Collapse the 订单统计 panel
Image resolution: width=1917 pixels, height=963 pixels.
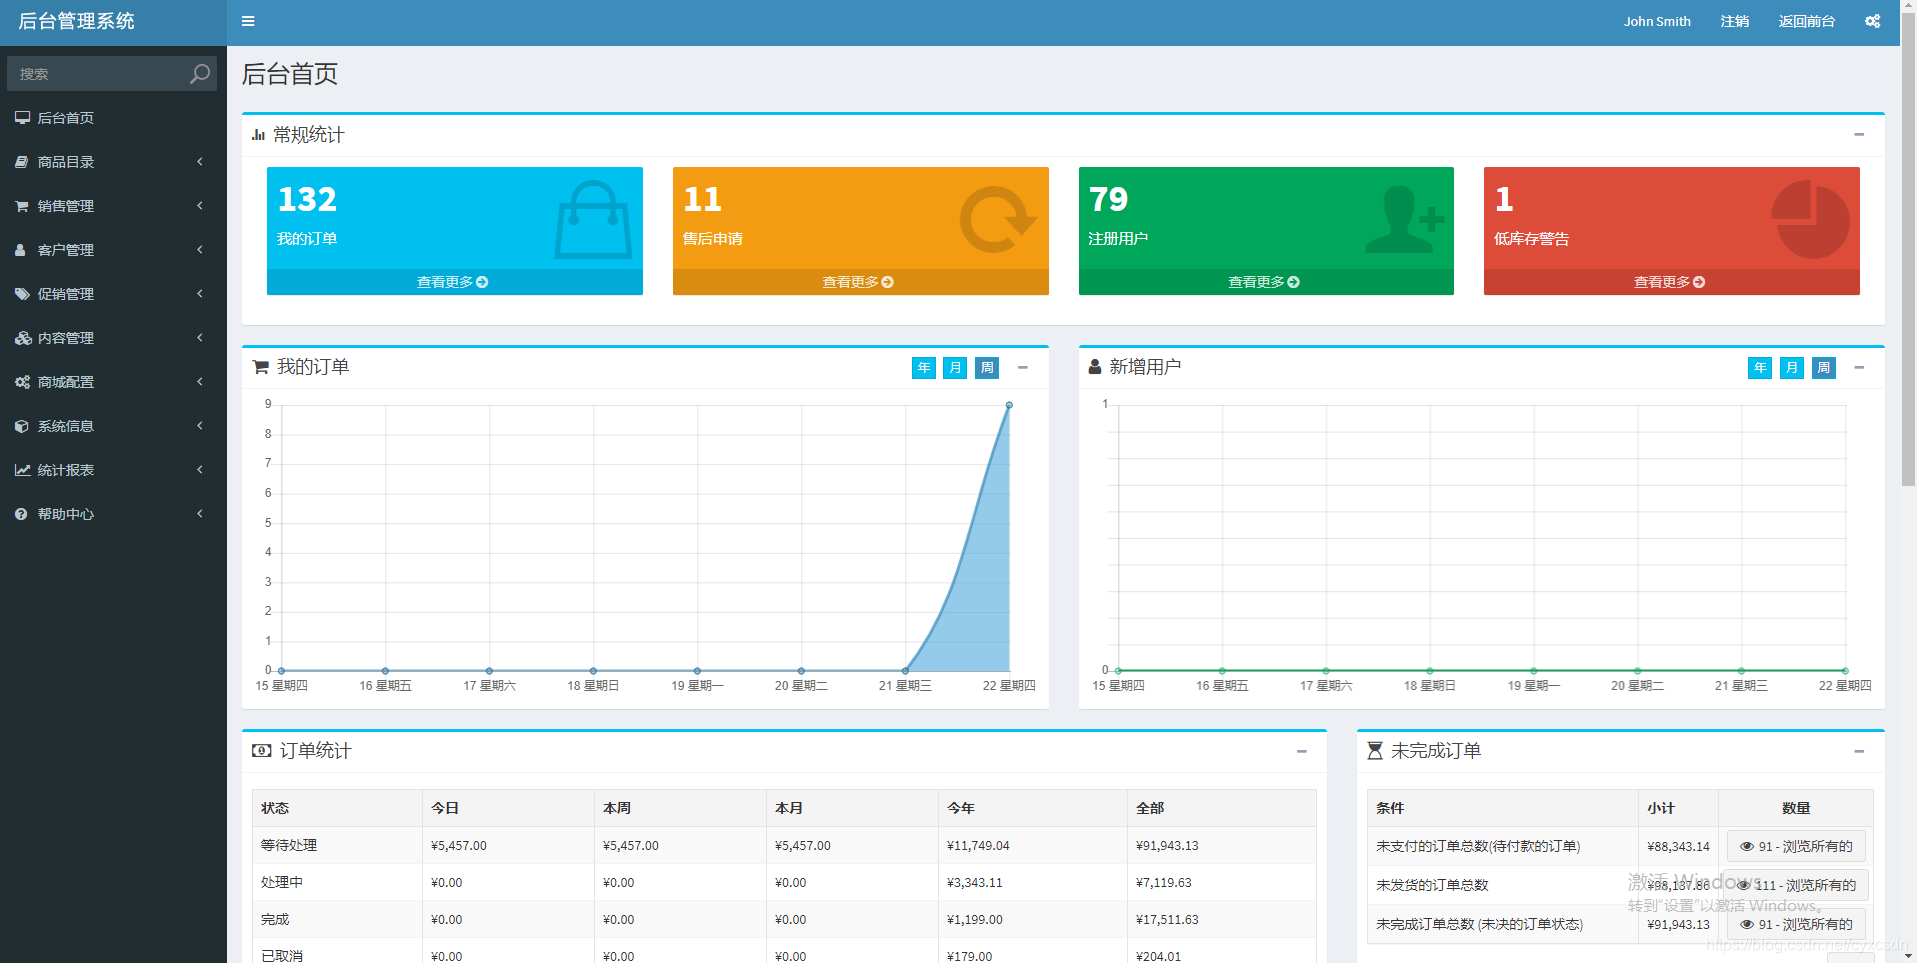1302,751
